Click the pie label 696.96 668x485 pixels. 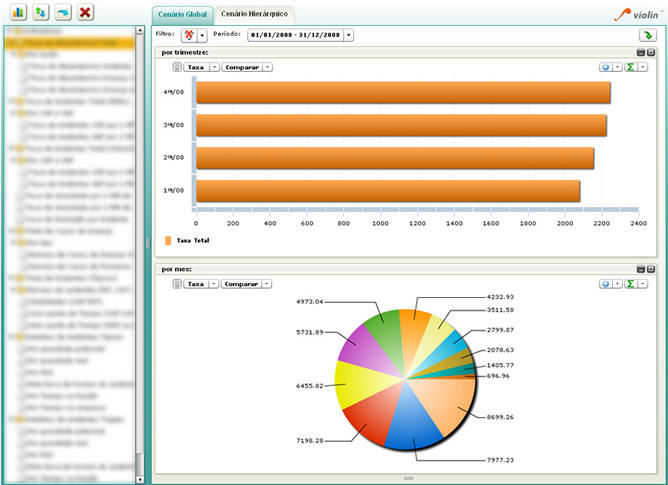tap(498, 376)
